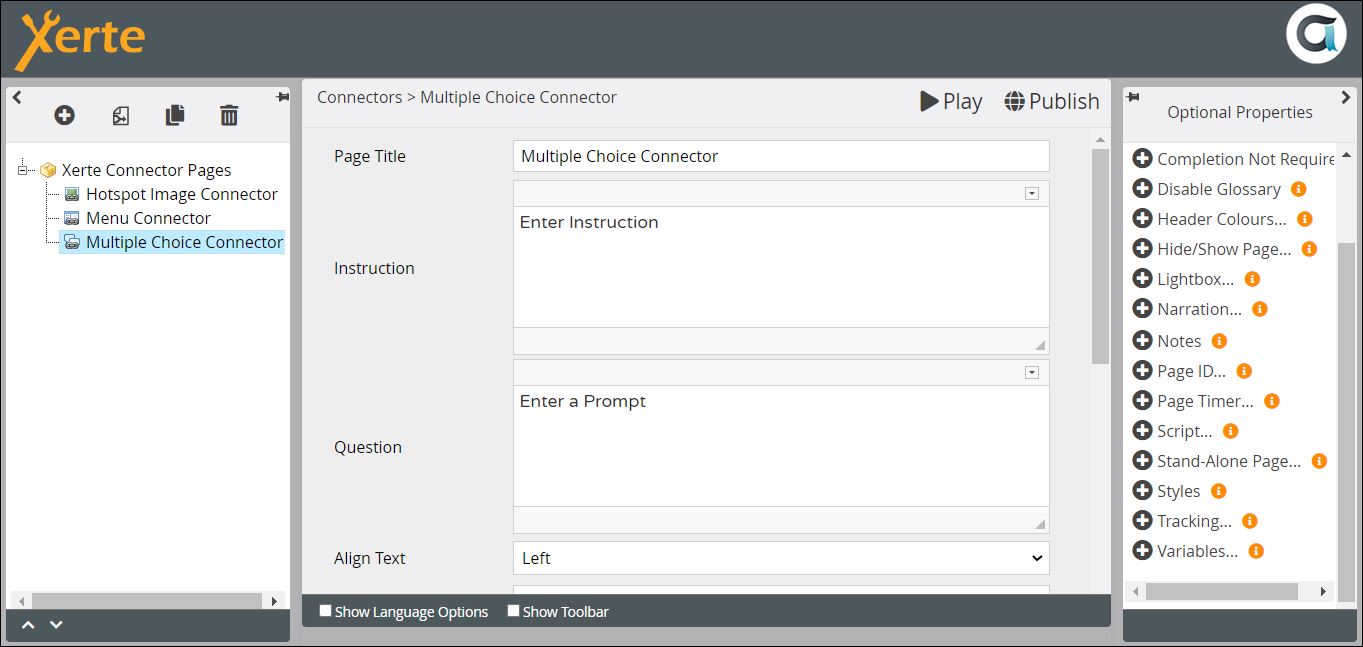Click the duplicate page icon
This screenshot has width=1363, height=647.
175,116
